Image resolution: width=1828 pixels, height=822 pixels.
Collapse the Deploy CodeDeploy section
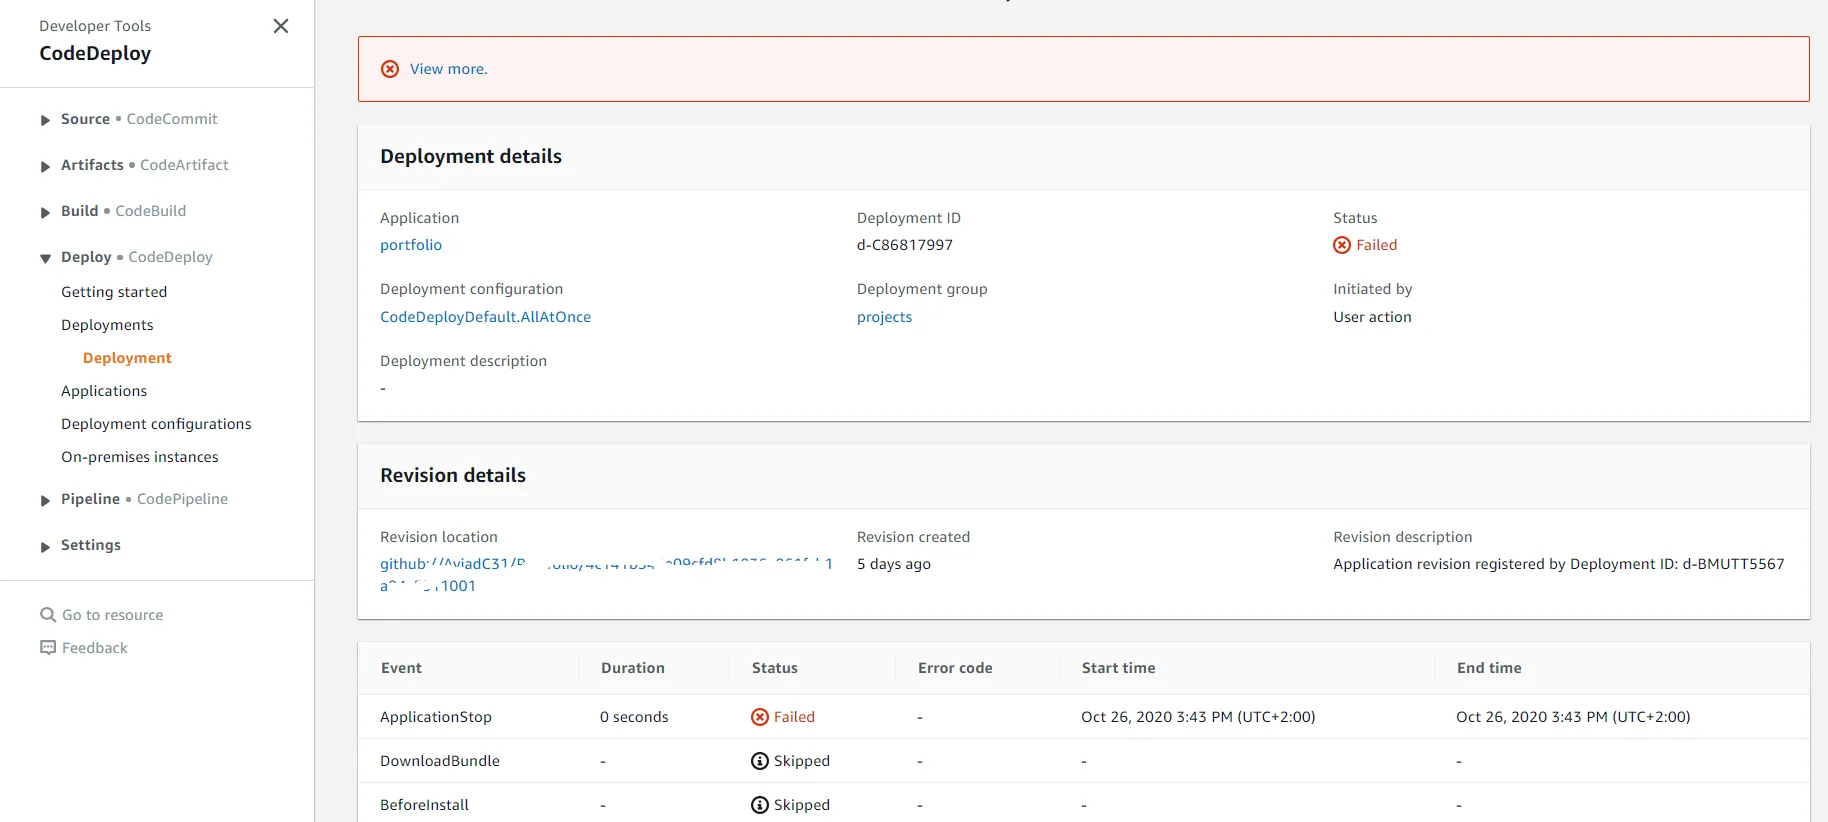click(x=45, y=258)
